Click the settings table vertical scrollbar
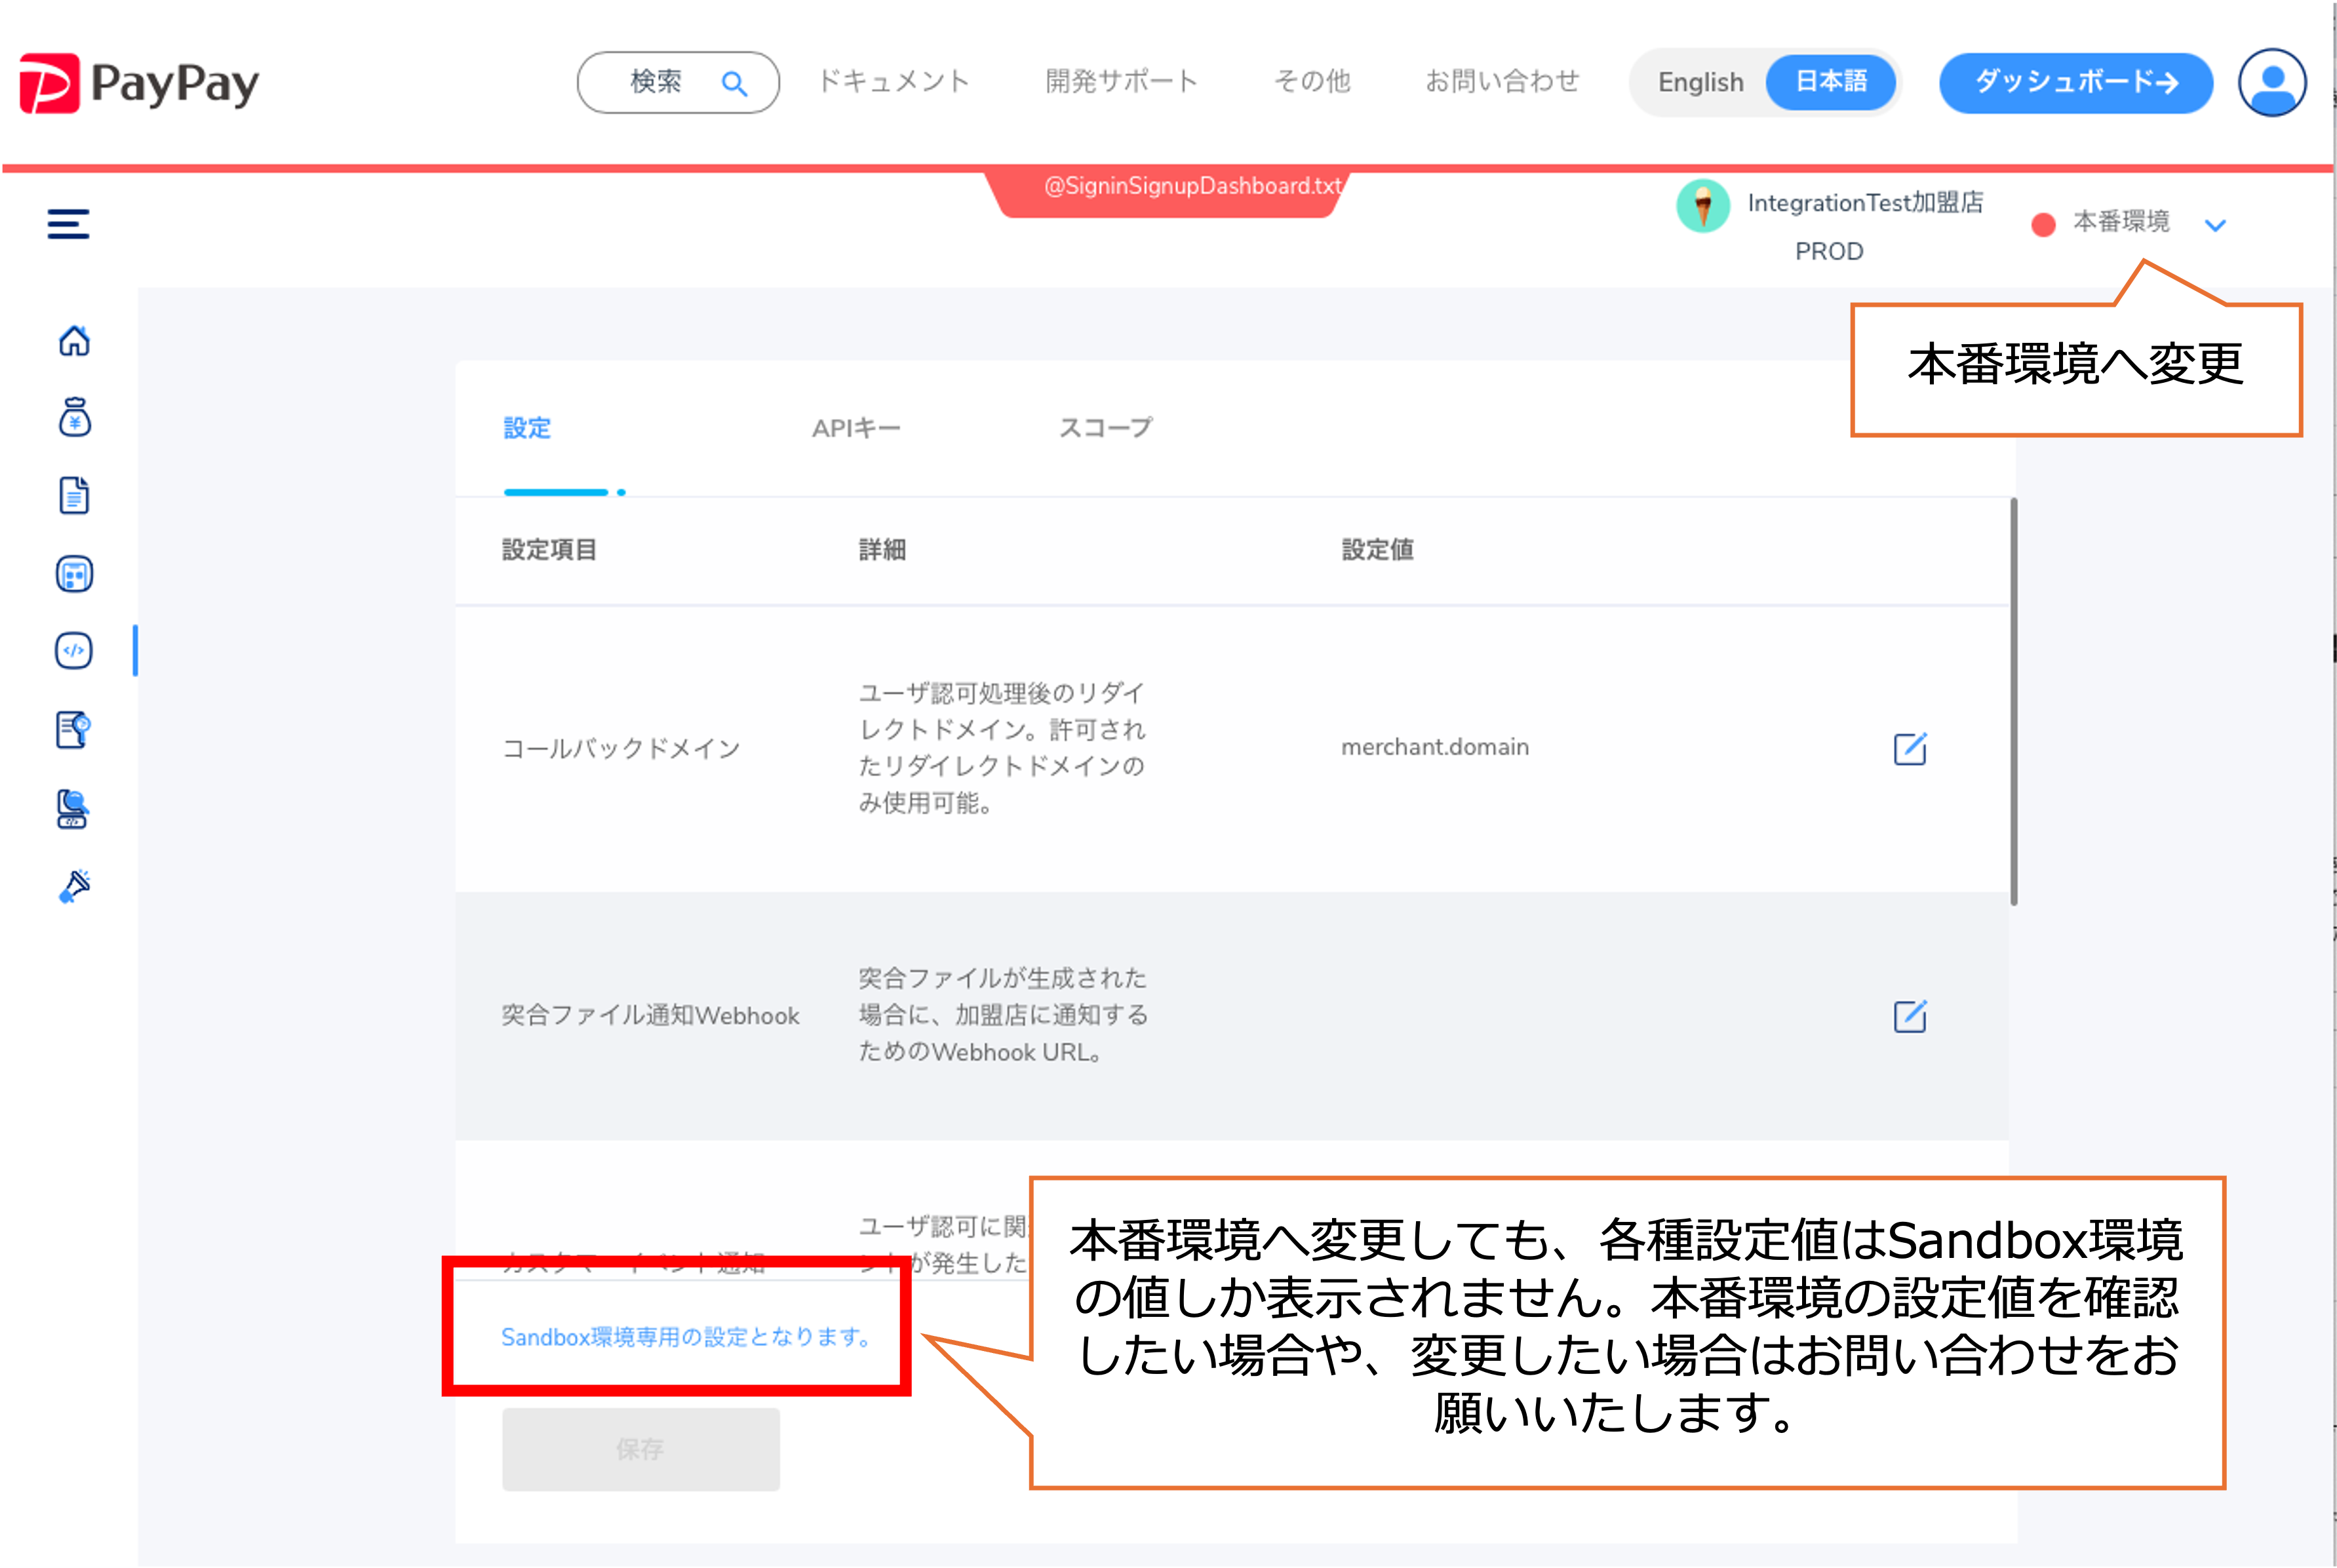This screenshot has width=2337, height=1568. tap(2013, 701)
